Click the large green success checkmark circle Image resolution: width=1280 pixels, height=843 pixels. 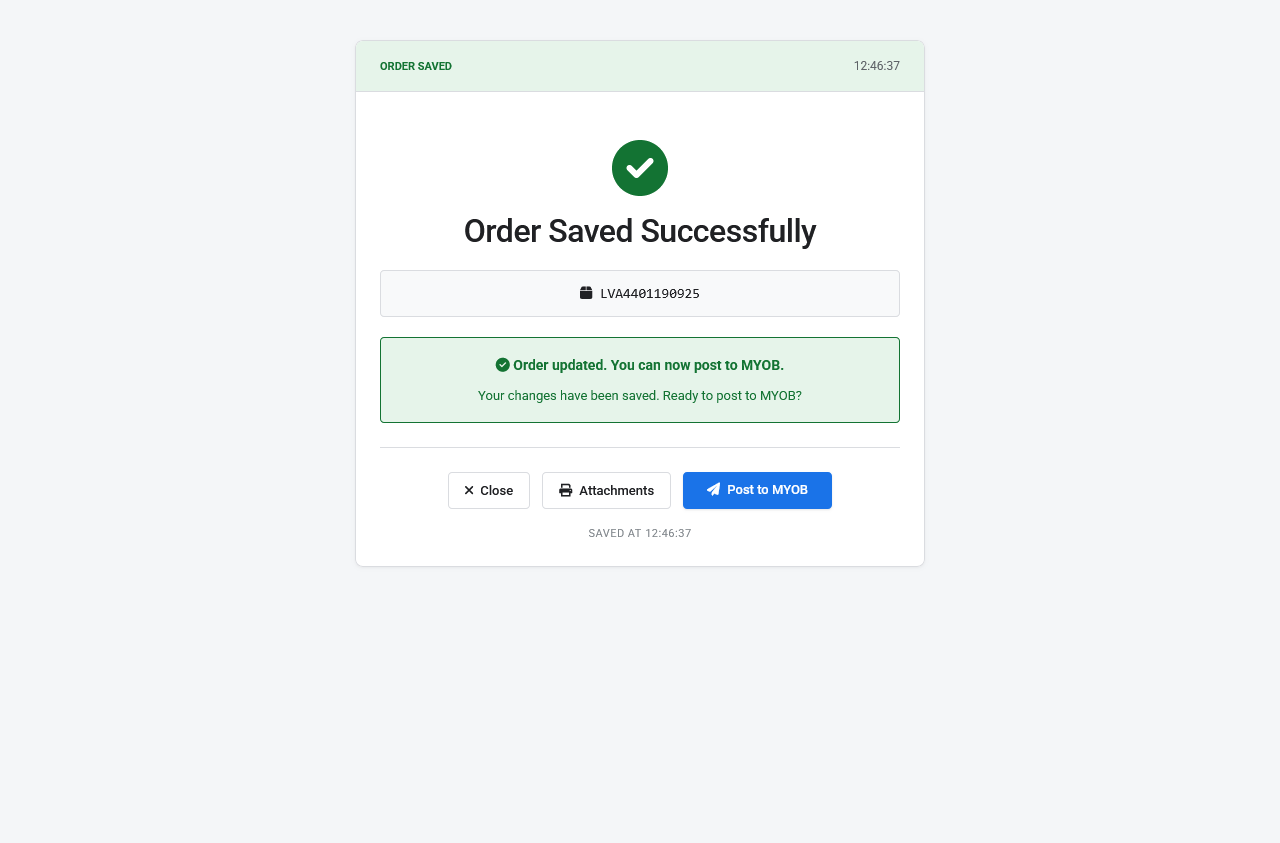click(640, 168)
